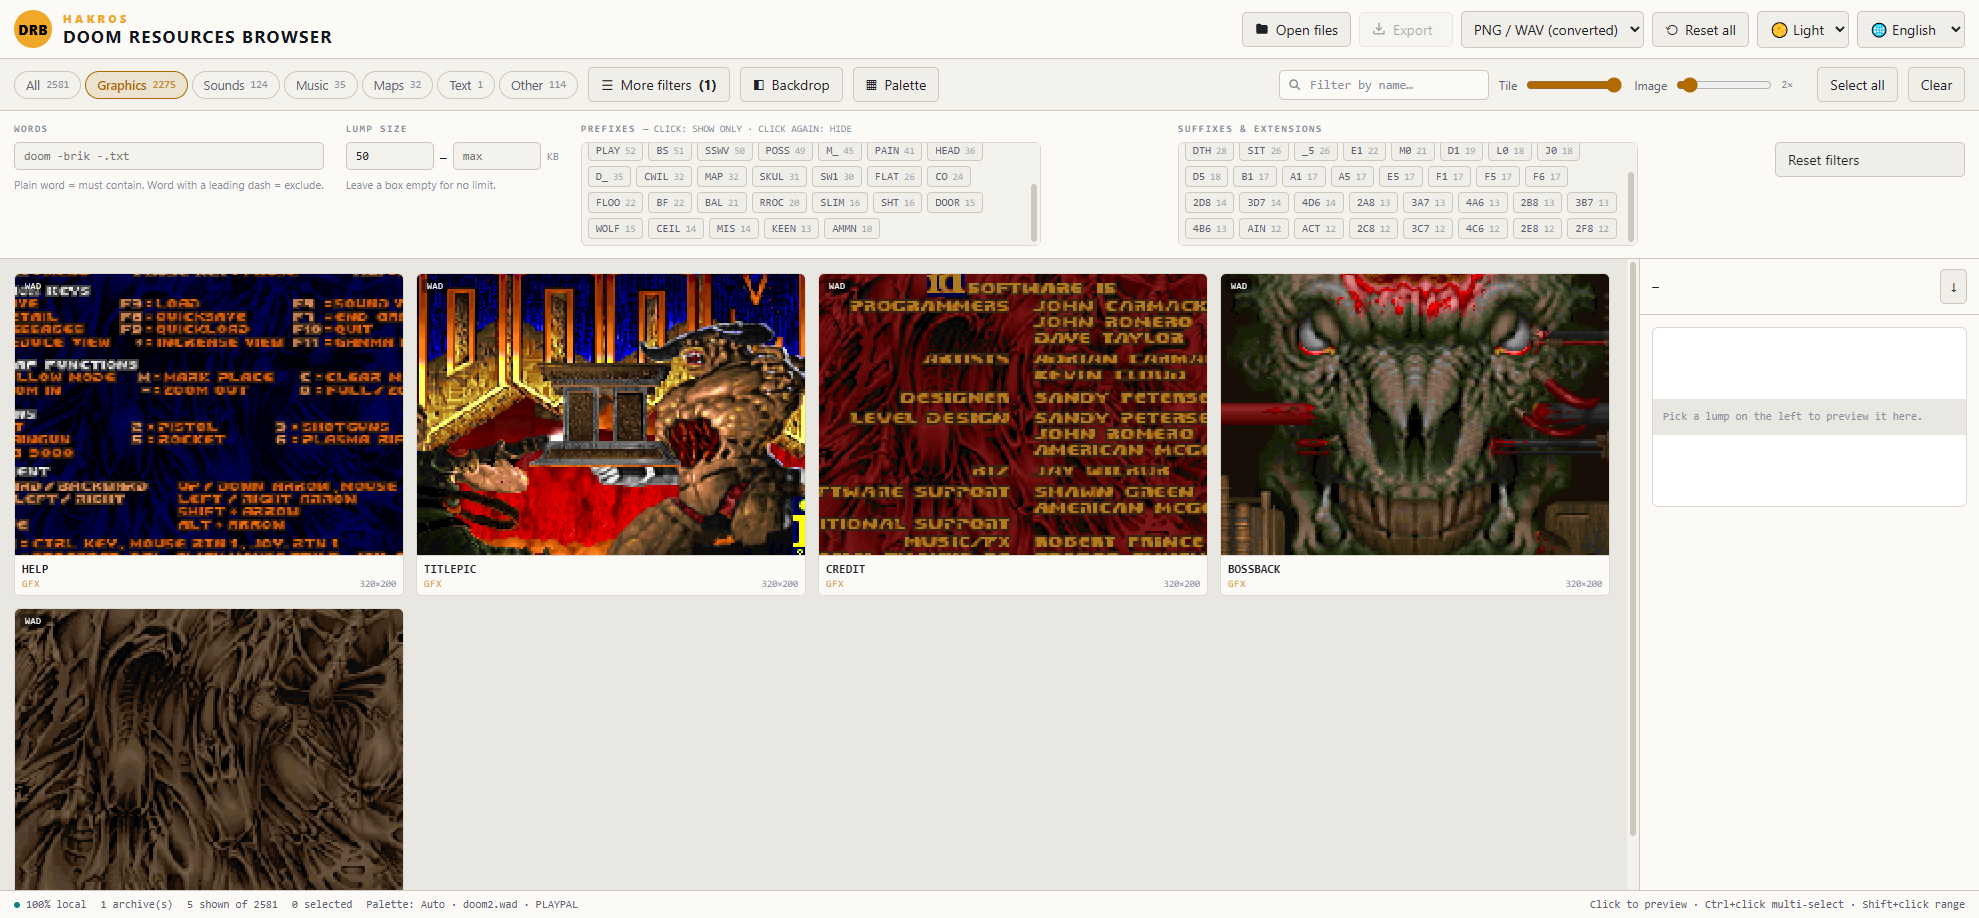This screenshot has width=1979, height=918.
Task: Toggle the FLAT prefix chip
Action: (894, 177)
